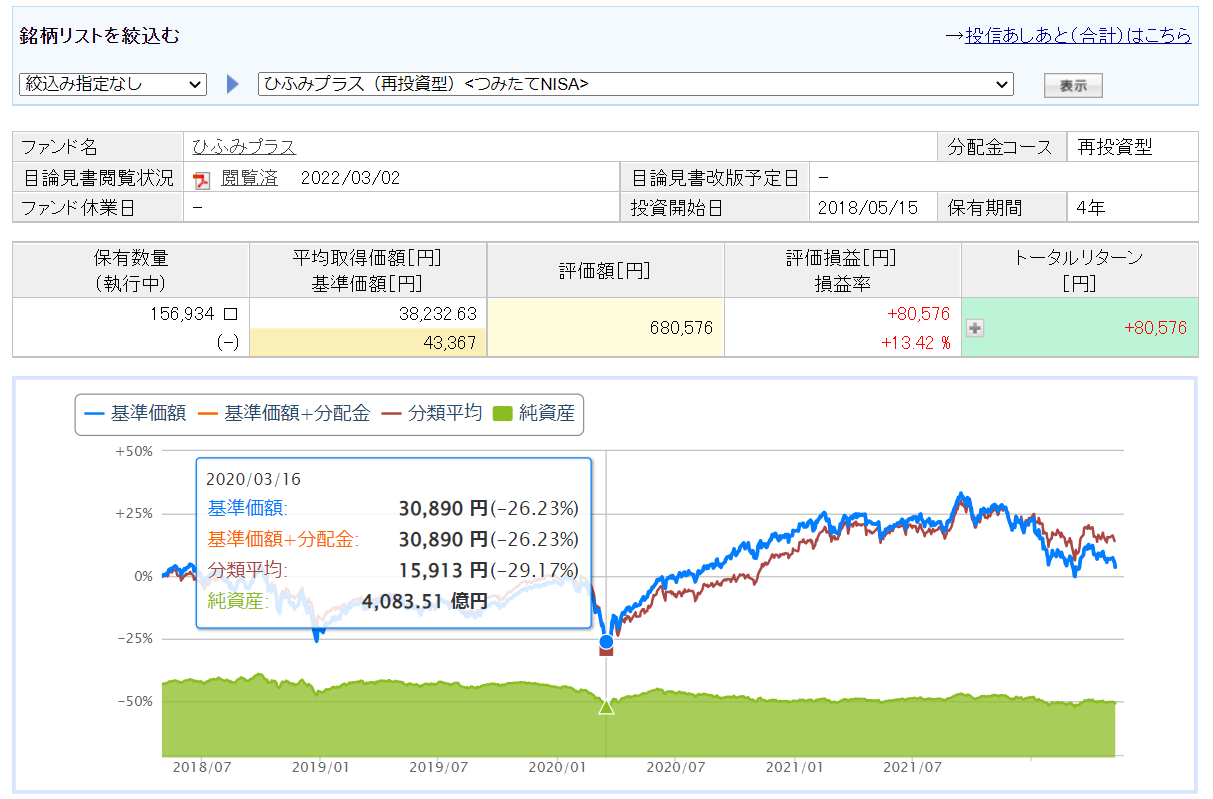Image resolution: width=1213 pixels, height=799 pixels.
Task: Click the white triangle marker on net assets area
Action: [606, 707]
